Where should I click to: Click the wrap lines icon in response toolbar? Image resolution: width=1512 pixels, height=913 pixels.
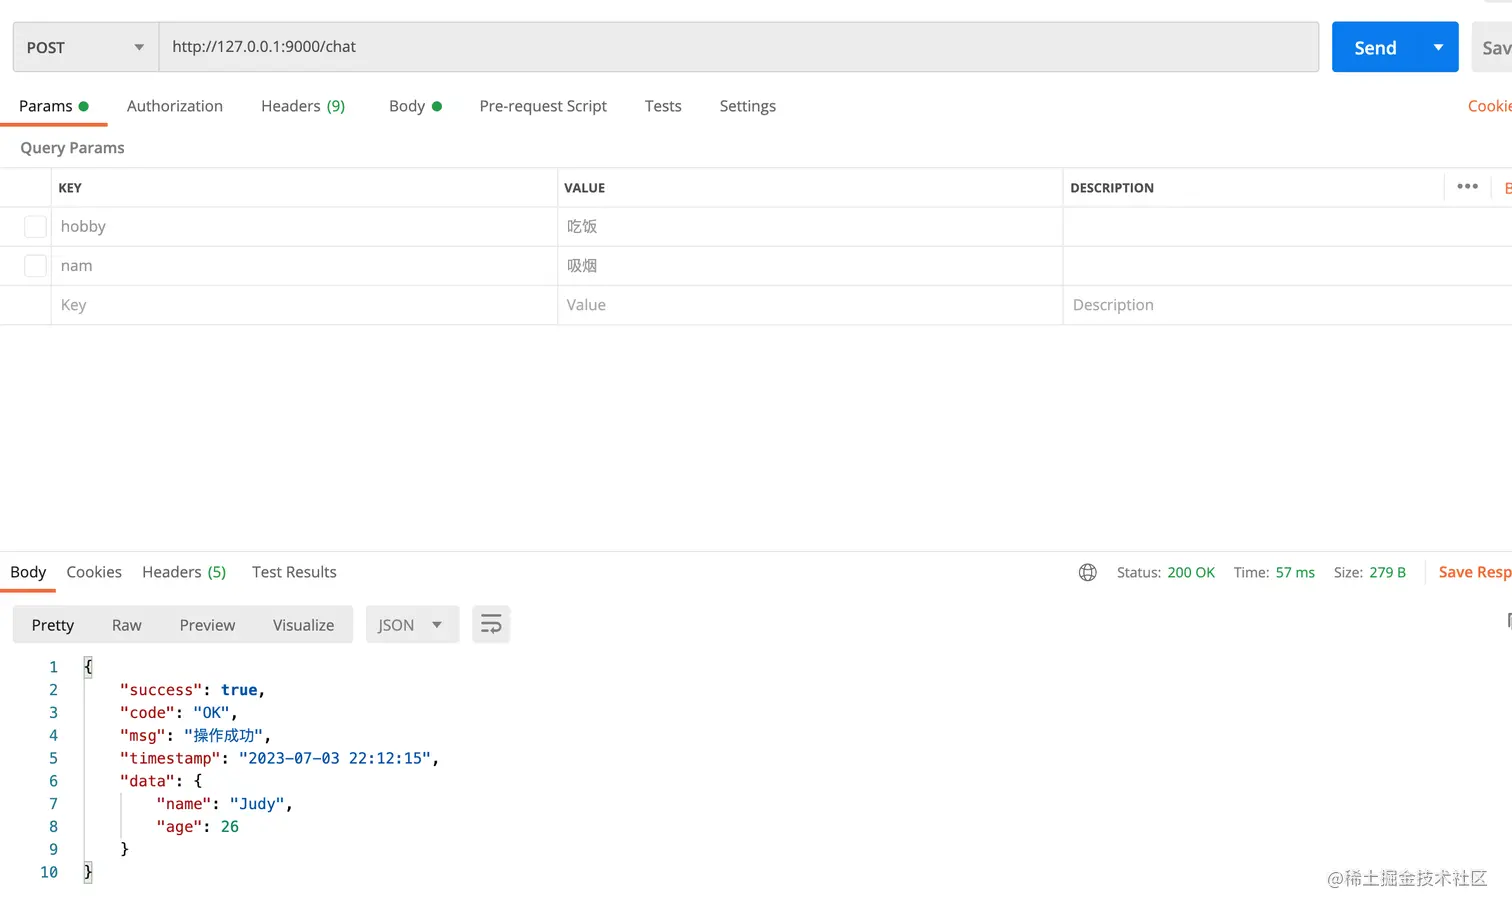(491, 625)
